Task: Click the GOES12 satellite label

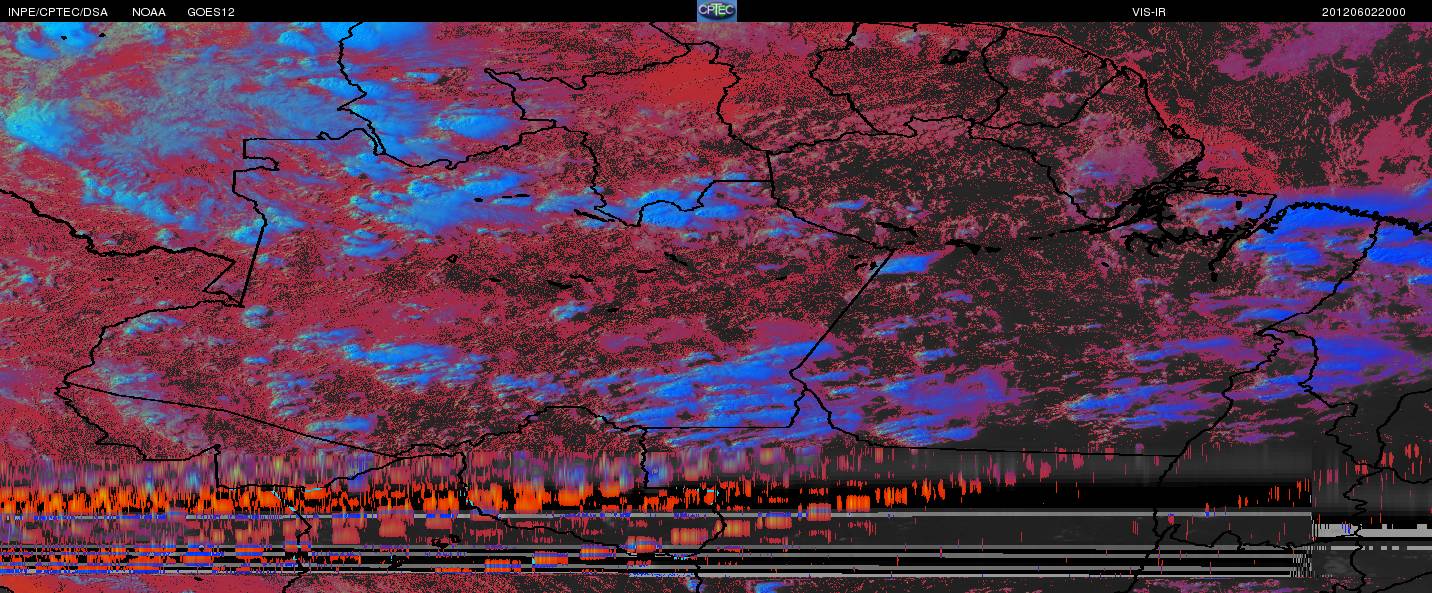Action: pyautogui.click(x=211, y=12)
